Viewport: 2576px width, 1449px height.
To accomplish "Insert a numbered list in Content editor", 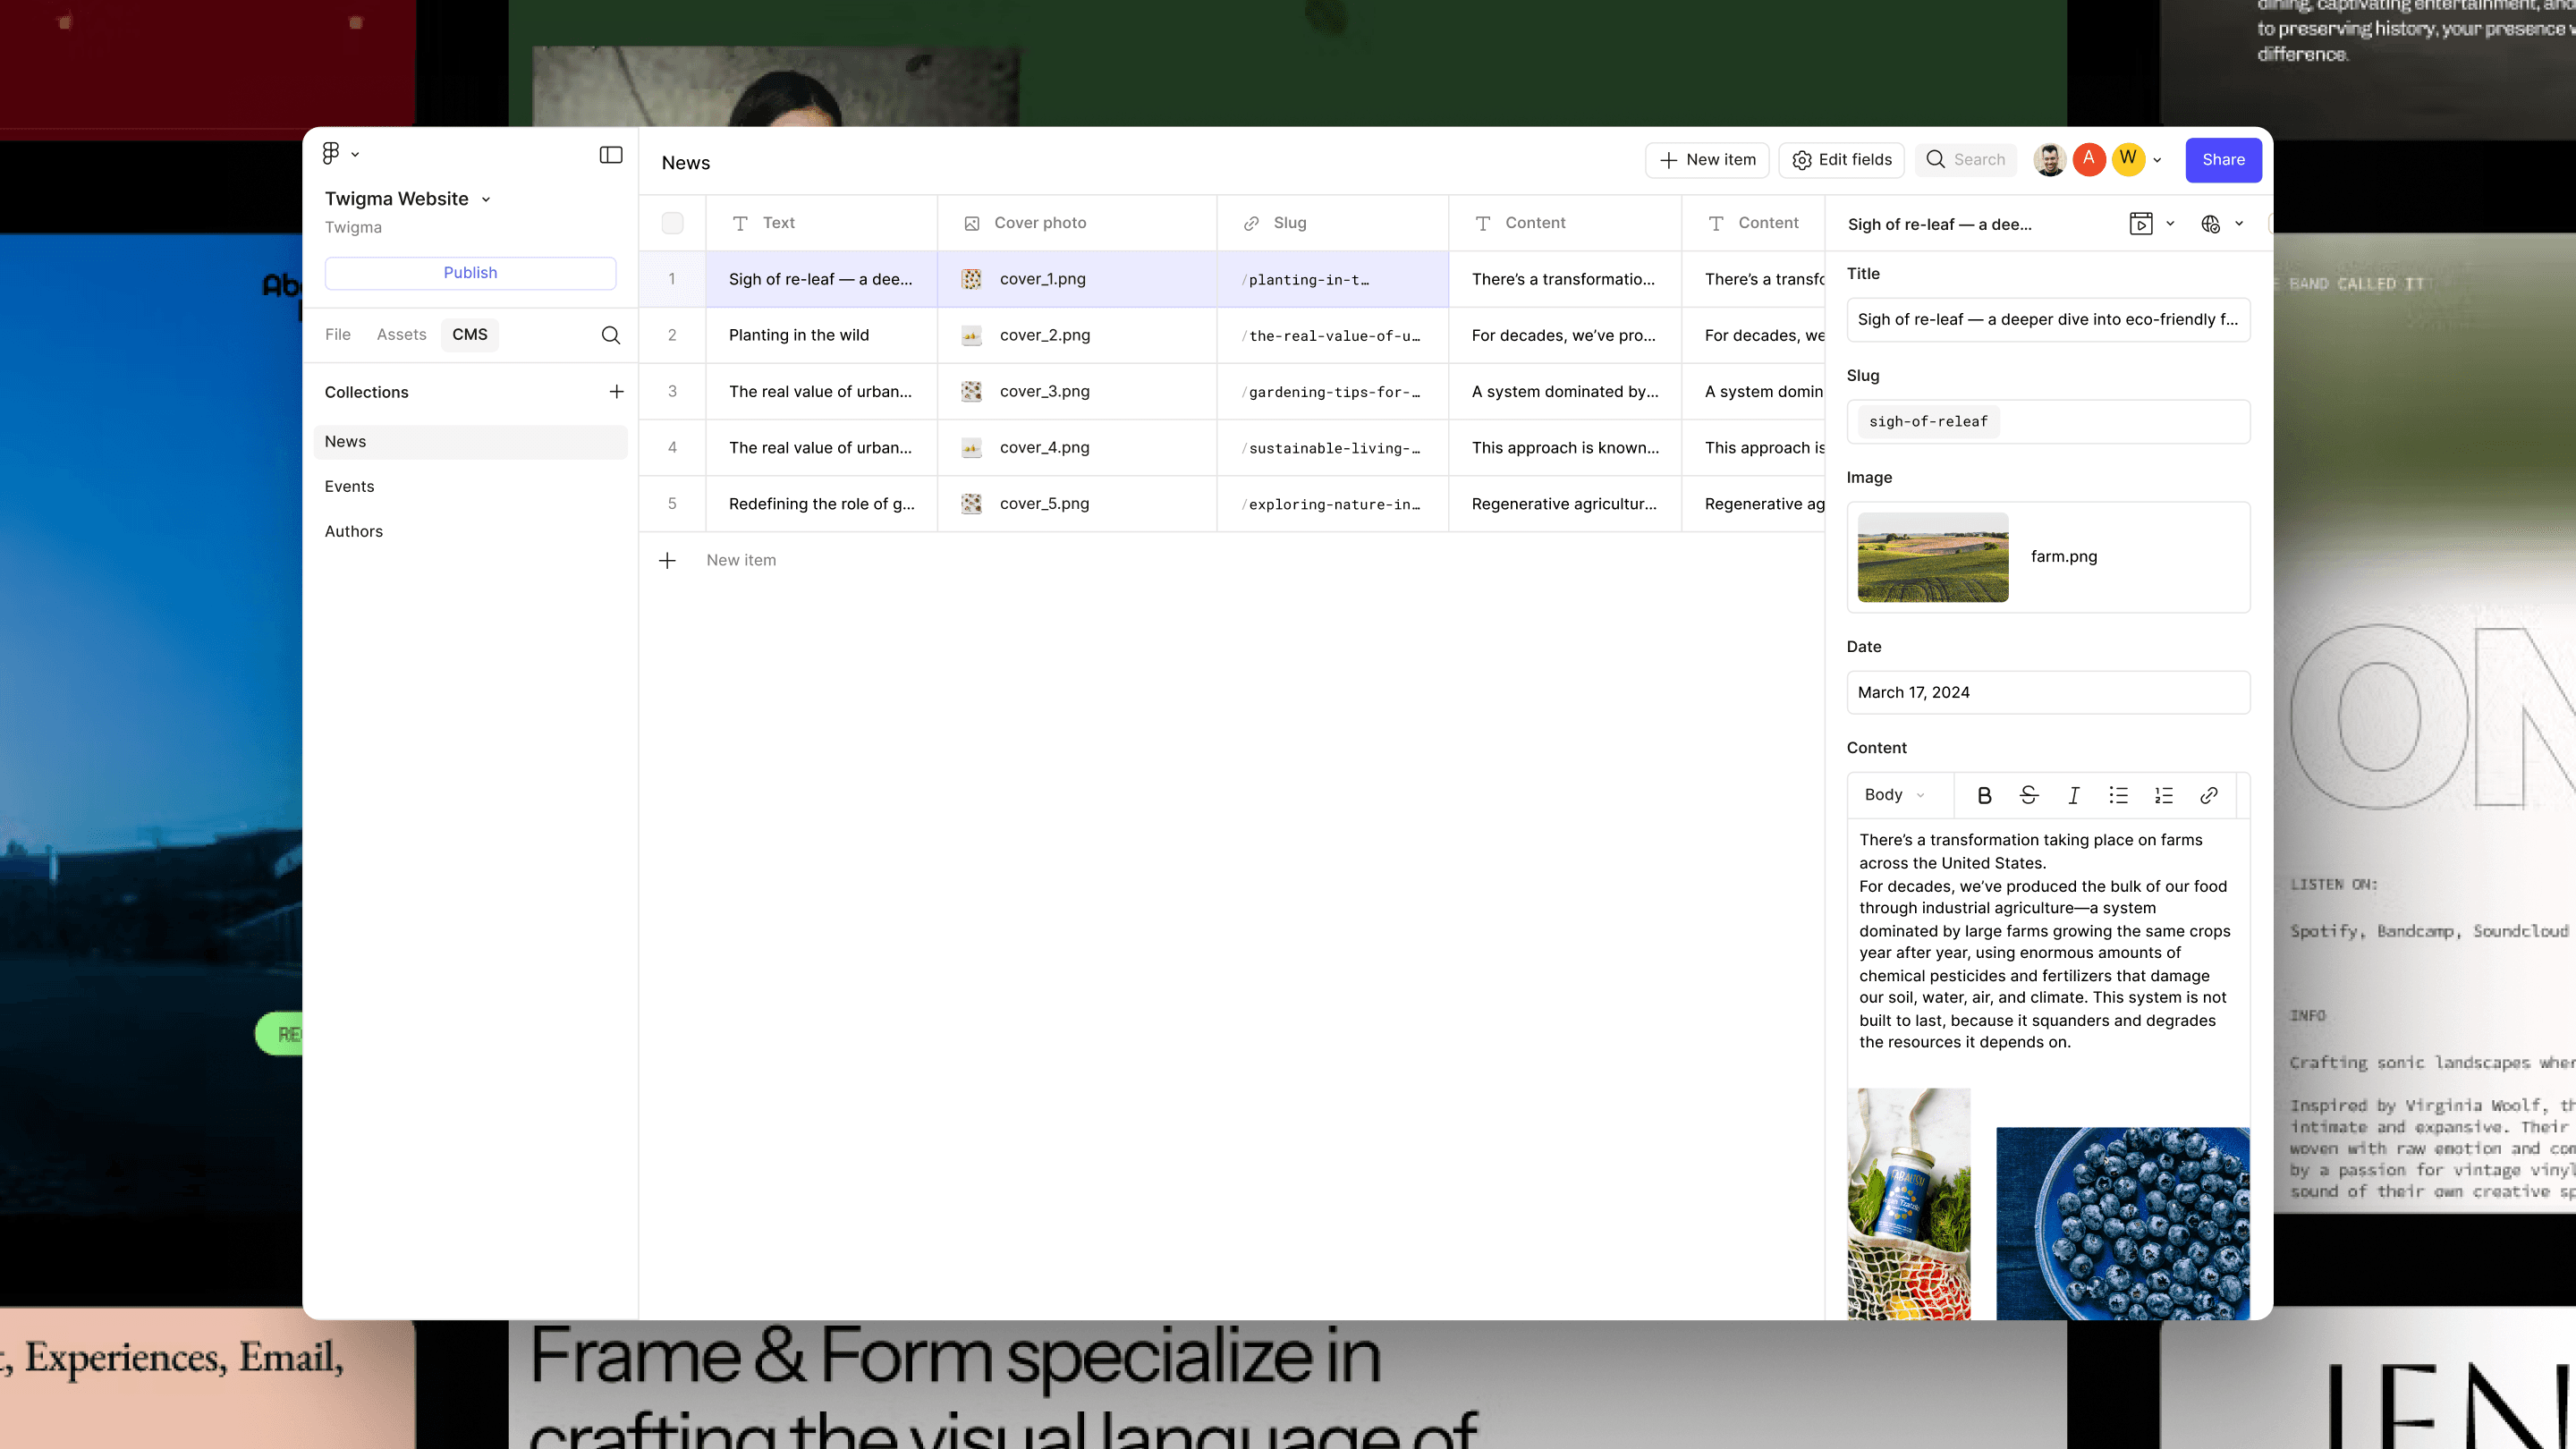I will pyautogui.click(x=2164, y=796).
